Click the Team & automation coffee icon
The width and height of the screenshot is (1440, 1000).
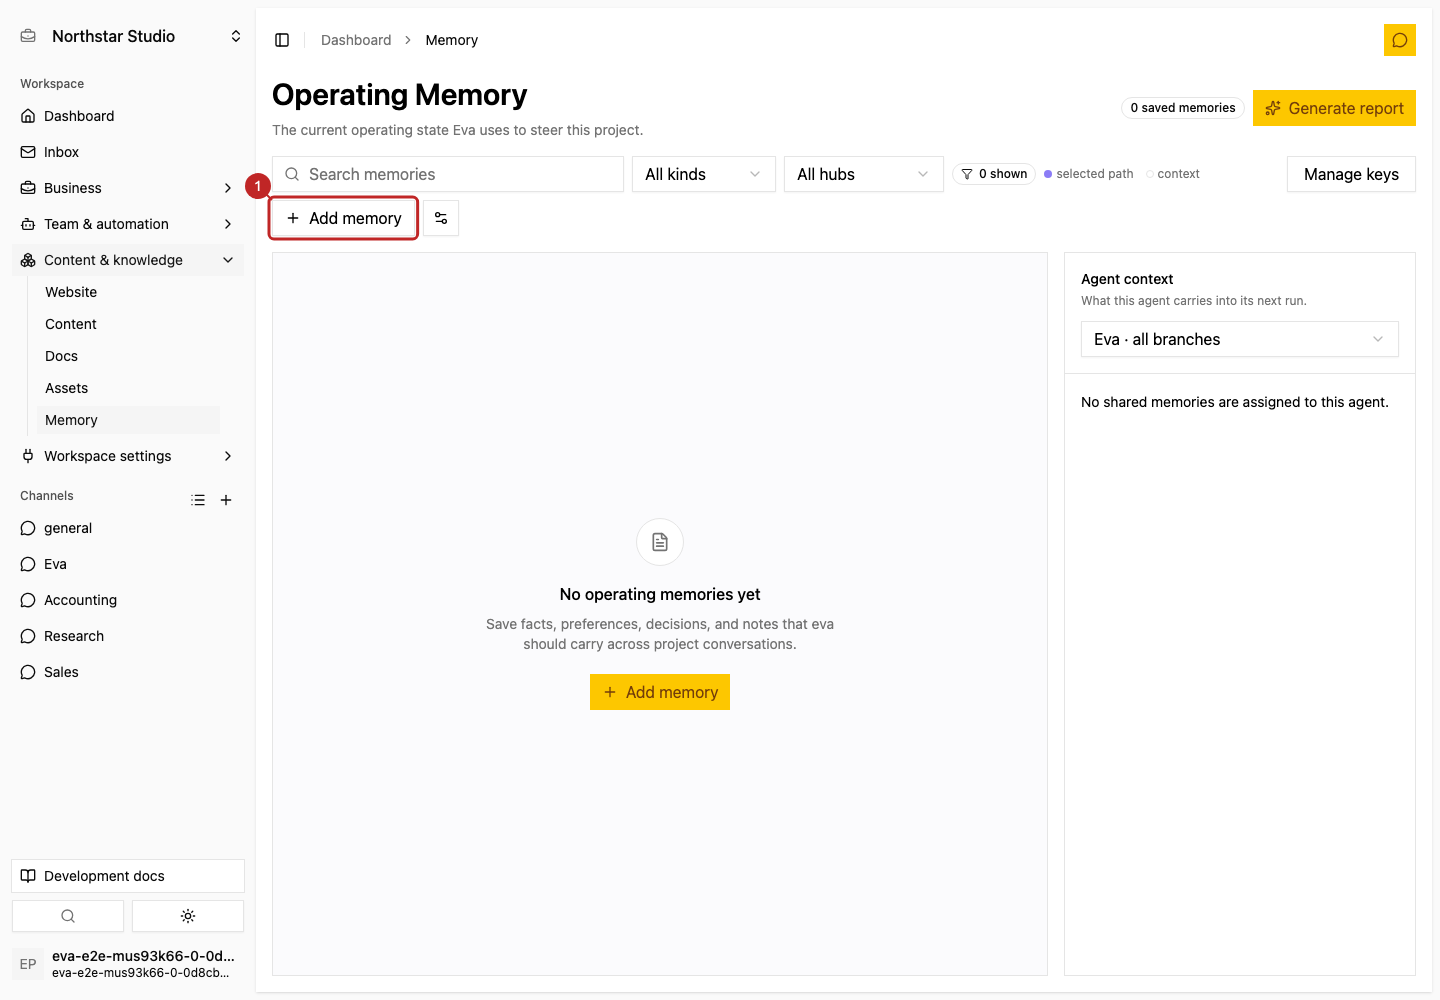[28, 224]
